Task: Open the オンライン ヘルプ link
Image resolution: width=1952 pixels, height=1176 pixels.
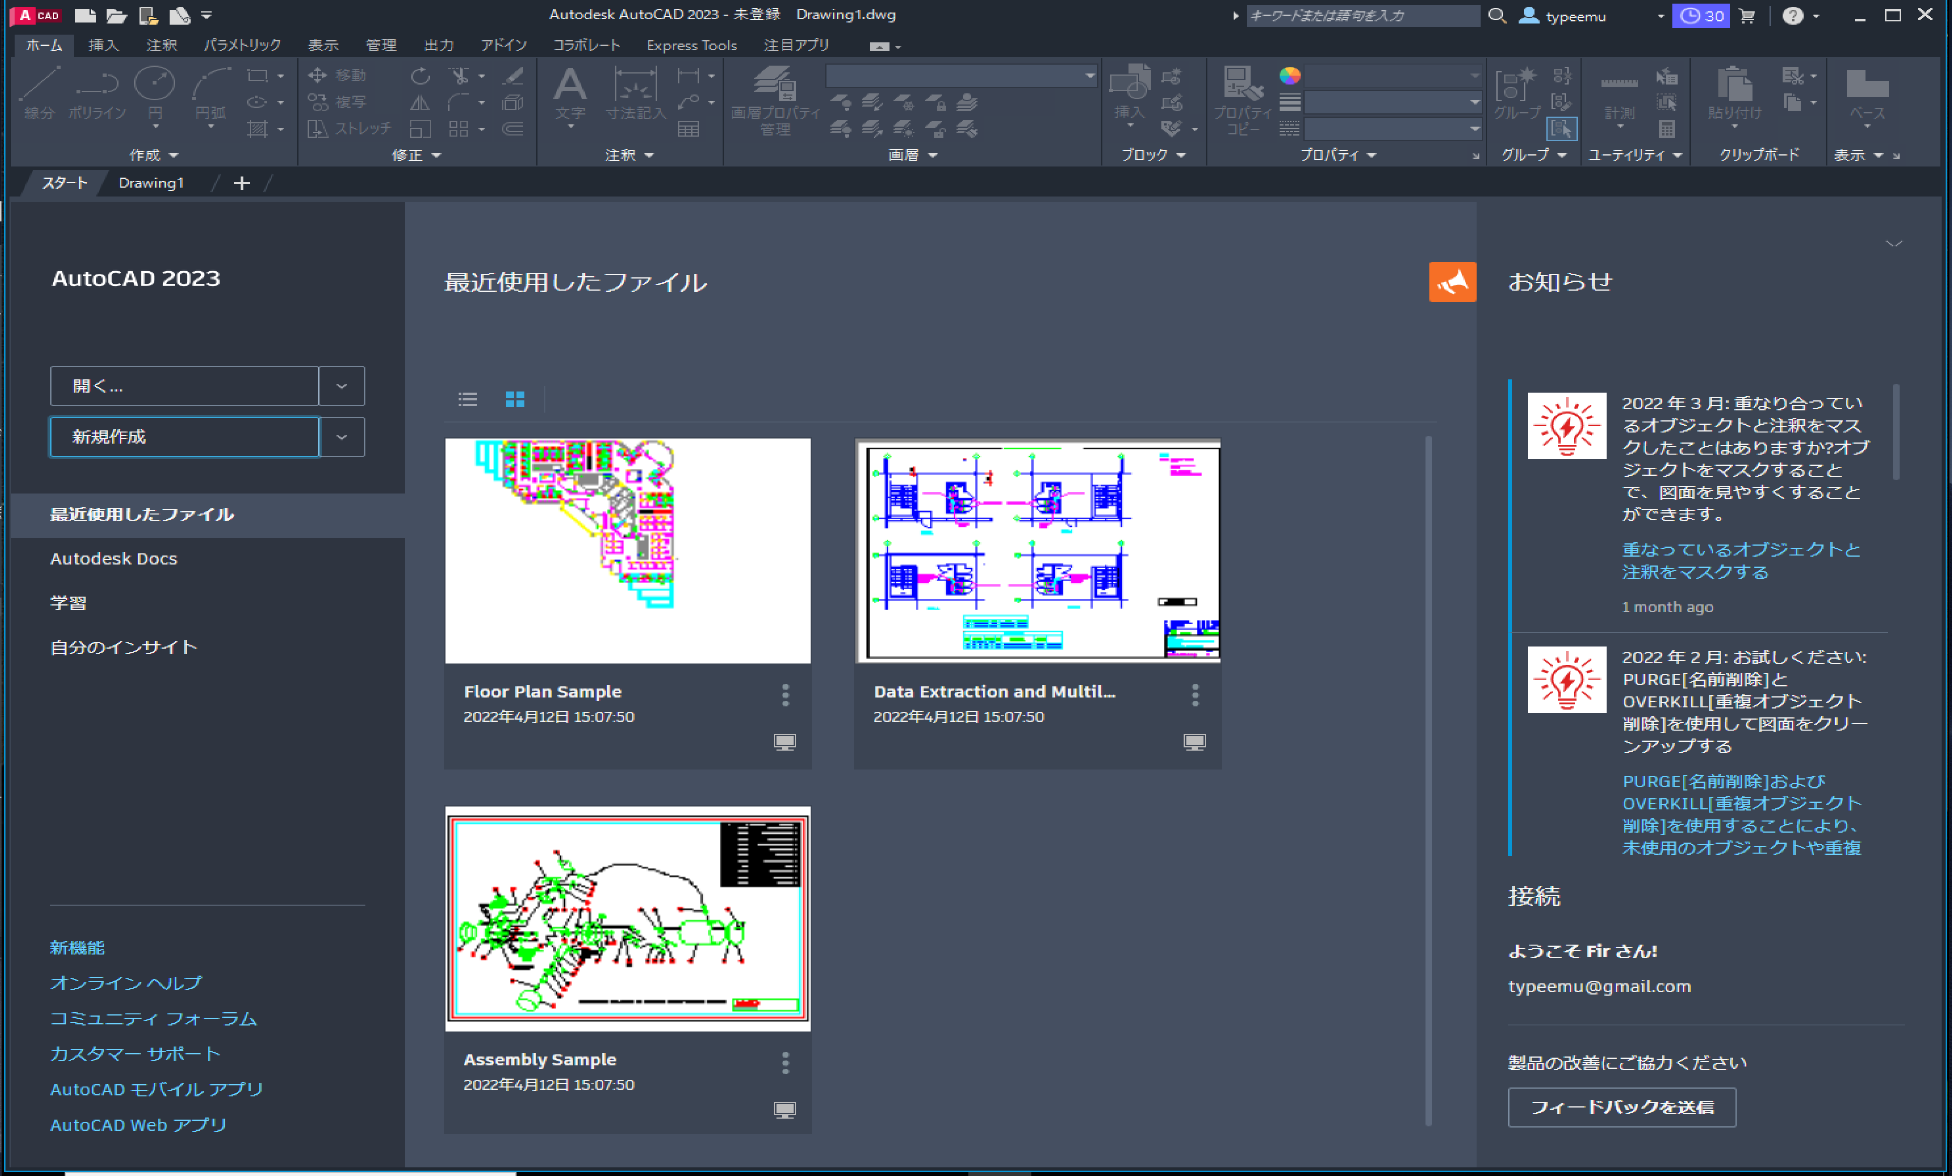Action: pyautogui.click(x=126, y=983)
